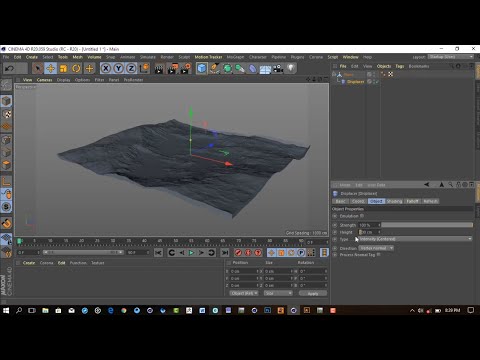Go to start of animation
The image size is (480, 360).
click(158, 253)
